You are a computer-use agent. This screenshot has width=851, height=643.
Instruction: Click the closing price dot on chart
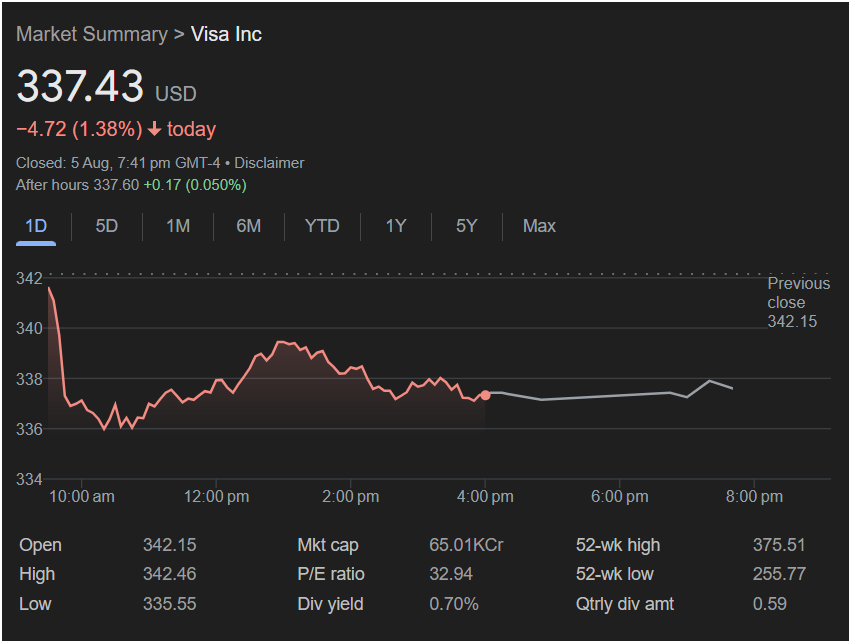486,395
